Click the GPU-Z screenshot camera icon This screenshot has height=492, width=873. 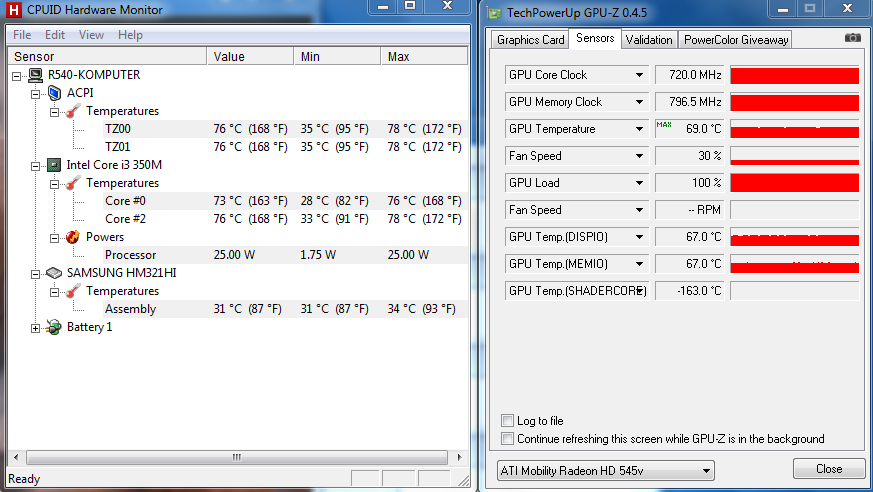click(852, 38)
